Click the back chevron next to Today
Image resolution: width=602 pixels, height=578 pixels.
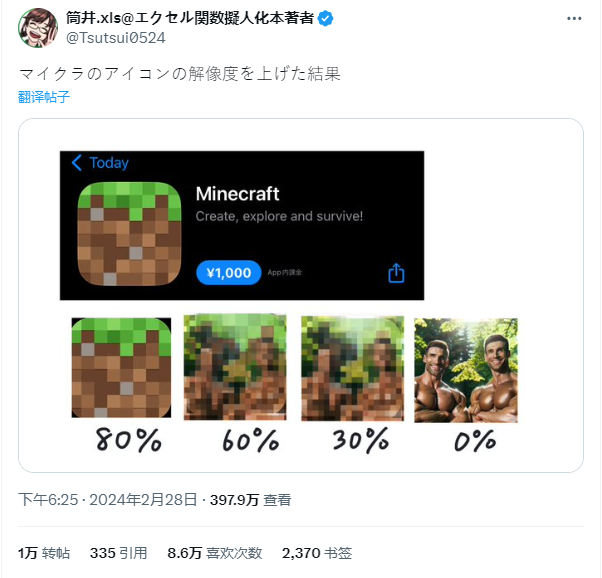(x=76, y=162)
